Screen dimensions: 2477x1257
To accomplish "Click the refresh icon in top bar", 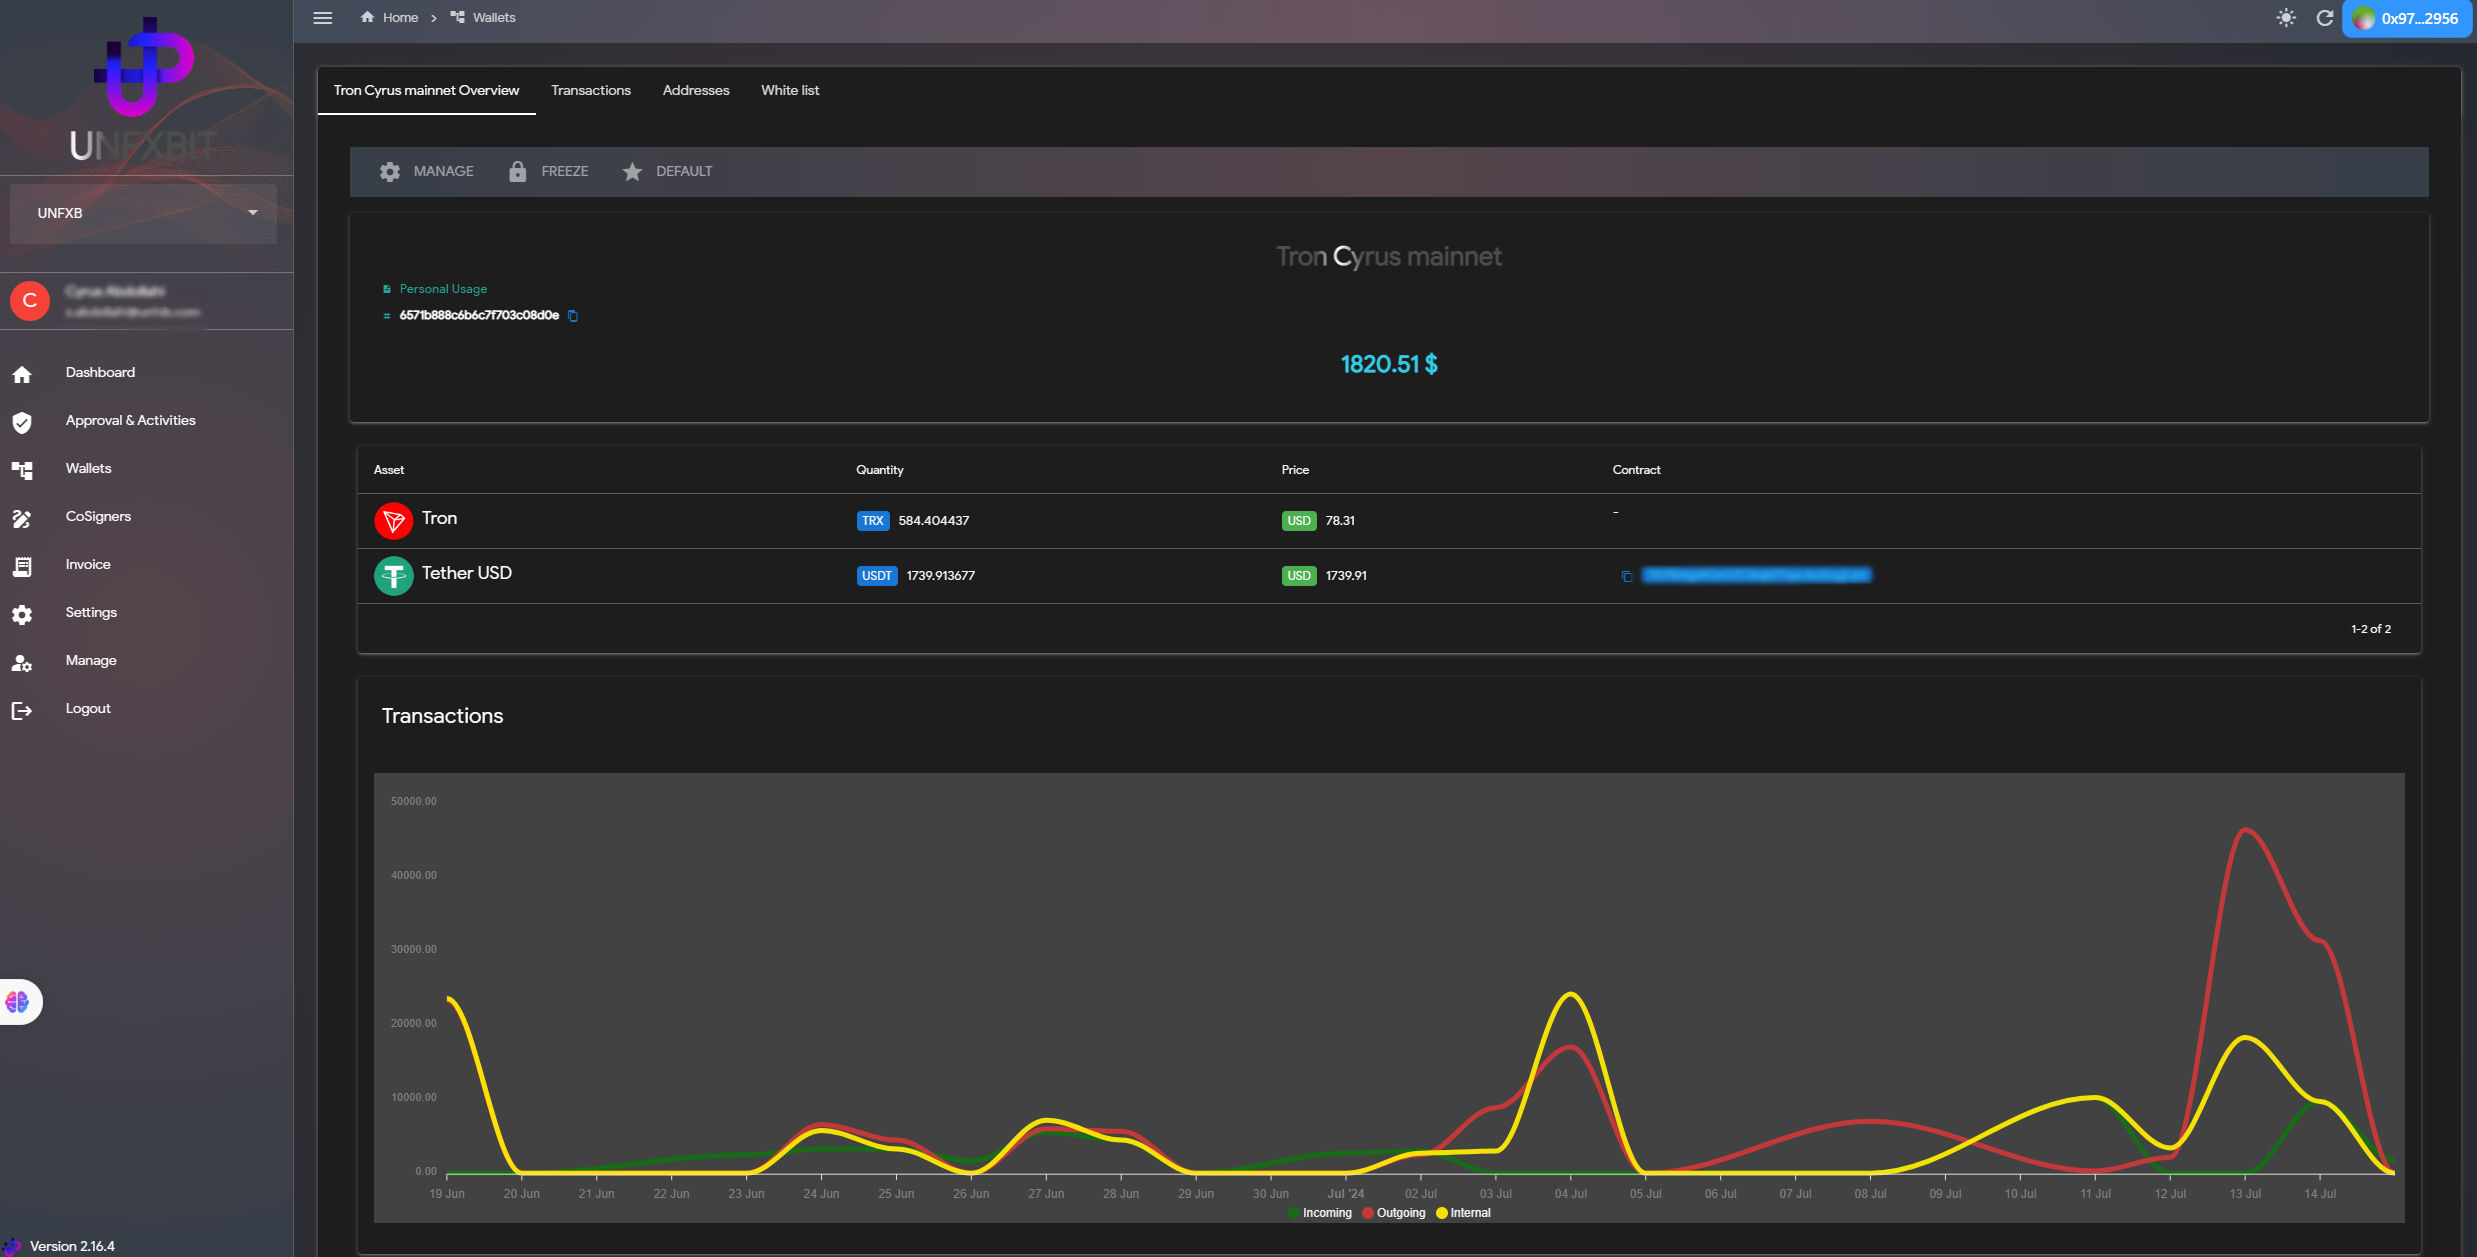I will [2325, 18].
